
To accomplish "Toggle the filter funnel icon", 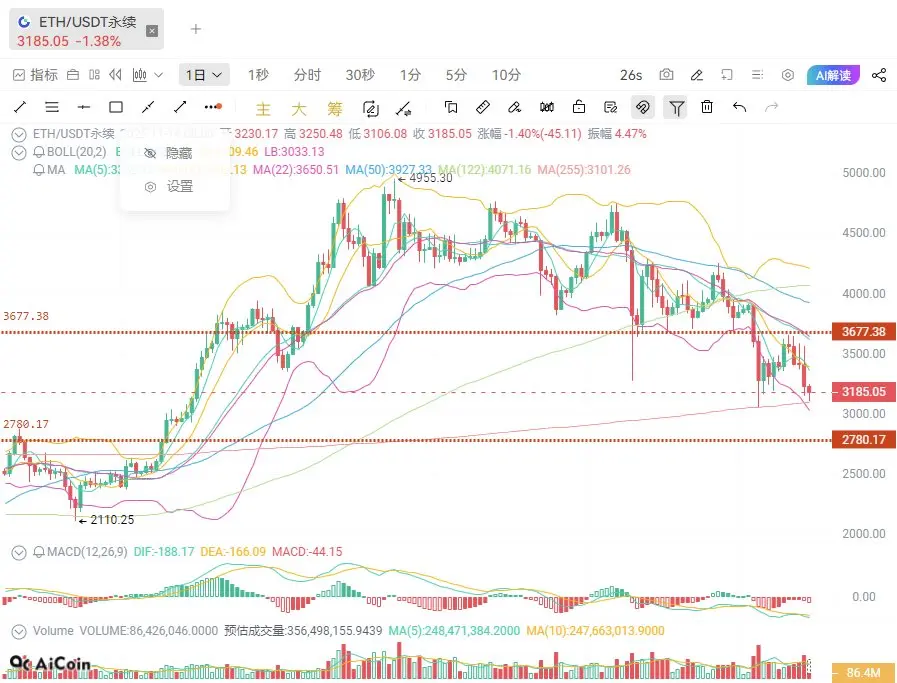I will click(676, 107).
